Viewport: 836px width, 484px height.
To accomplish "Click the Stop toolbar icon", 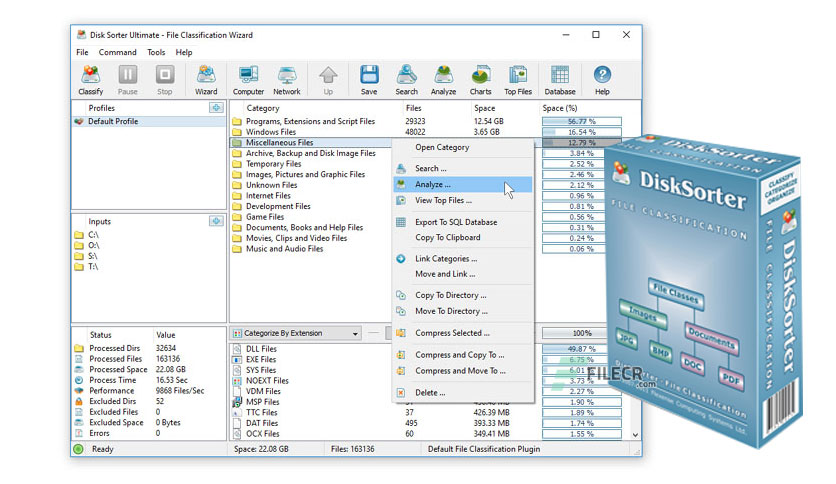I will pos(165,80).
